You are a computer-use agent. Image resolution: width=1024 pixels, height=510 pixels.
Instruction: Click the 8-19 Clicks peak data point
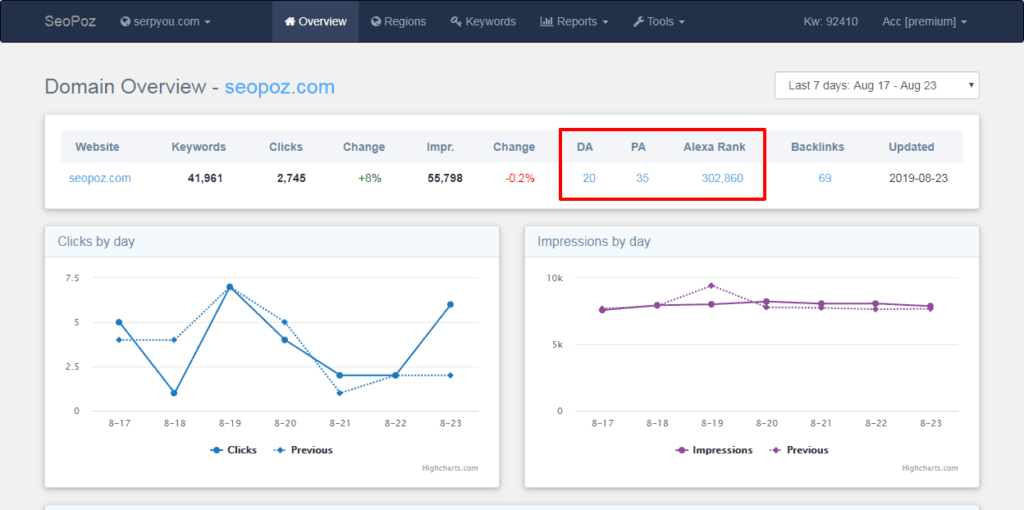[x=230, y=287]
